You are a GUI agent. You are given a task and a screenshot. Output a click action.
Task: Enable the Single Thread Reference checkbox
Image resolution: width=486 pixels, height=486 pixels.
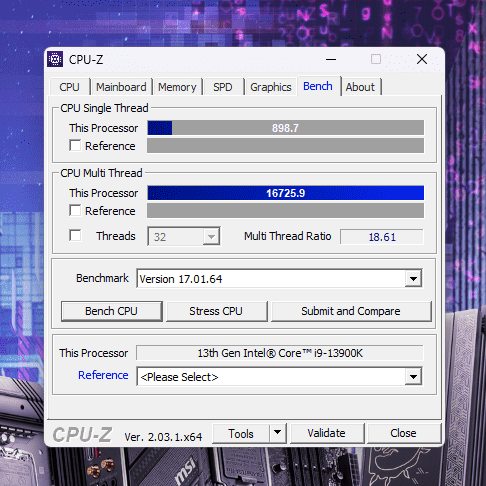point(75,146)
